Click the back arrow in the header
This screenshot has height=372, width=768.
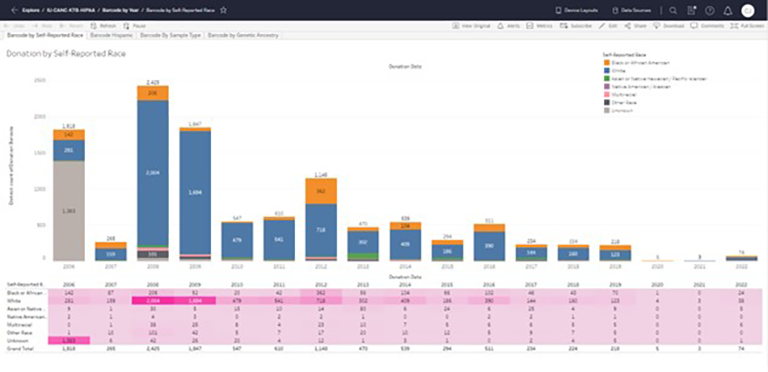[14, 10]
